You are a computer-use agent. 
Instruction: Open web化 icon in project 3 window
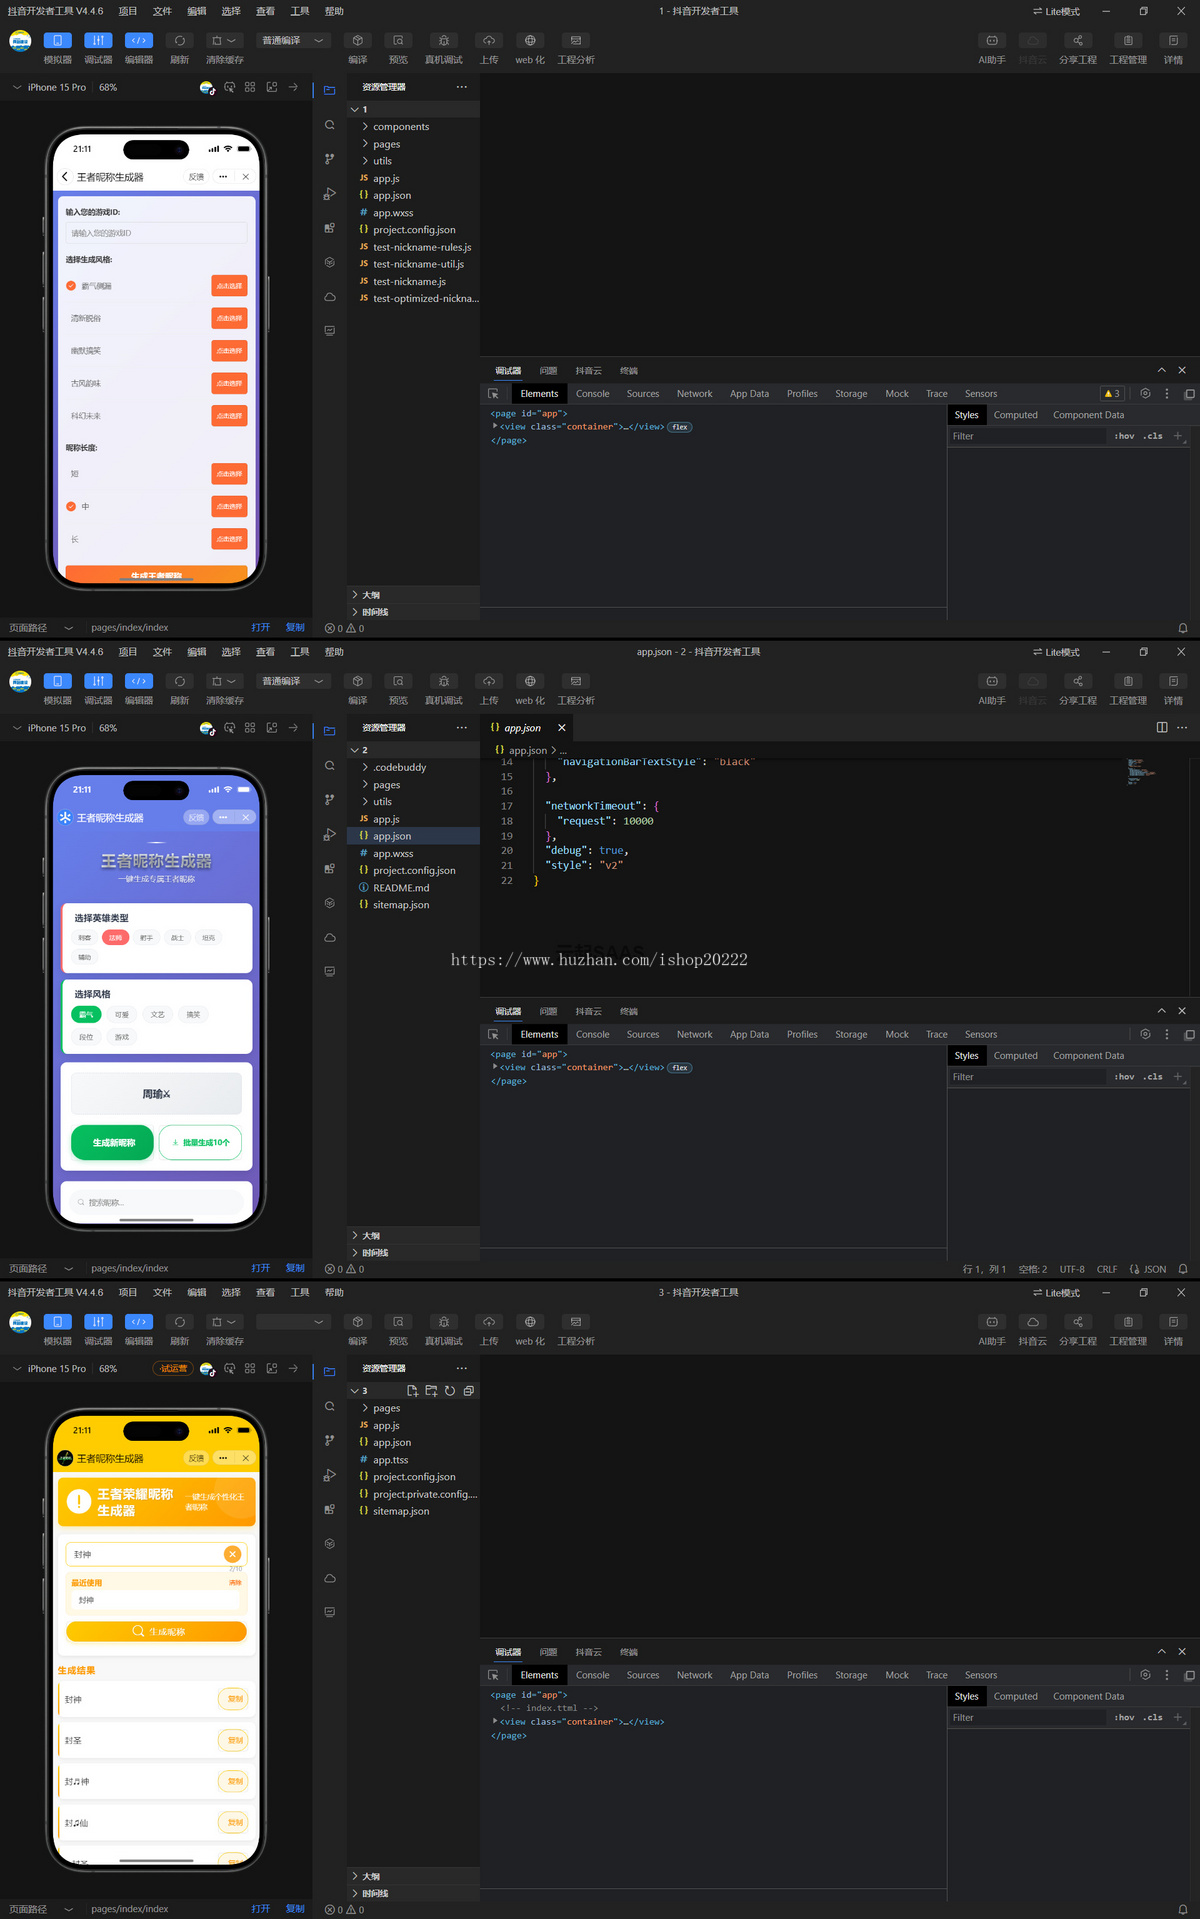click(530, 1322)
